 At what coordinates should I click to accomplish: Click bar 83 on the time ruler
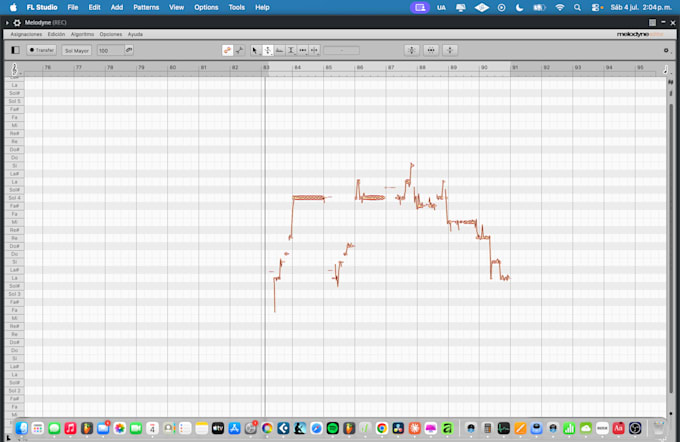click(x=266, y=68)
